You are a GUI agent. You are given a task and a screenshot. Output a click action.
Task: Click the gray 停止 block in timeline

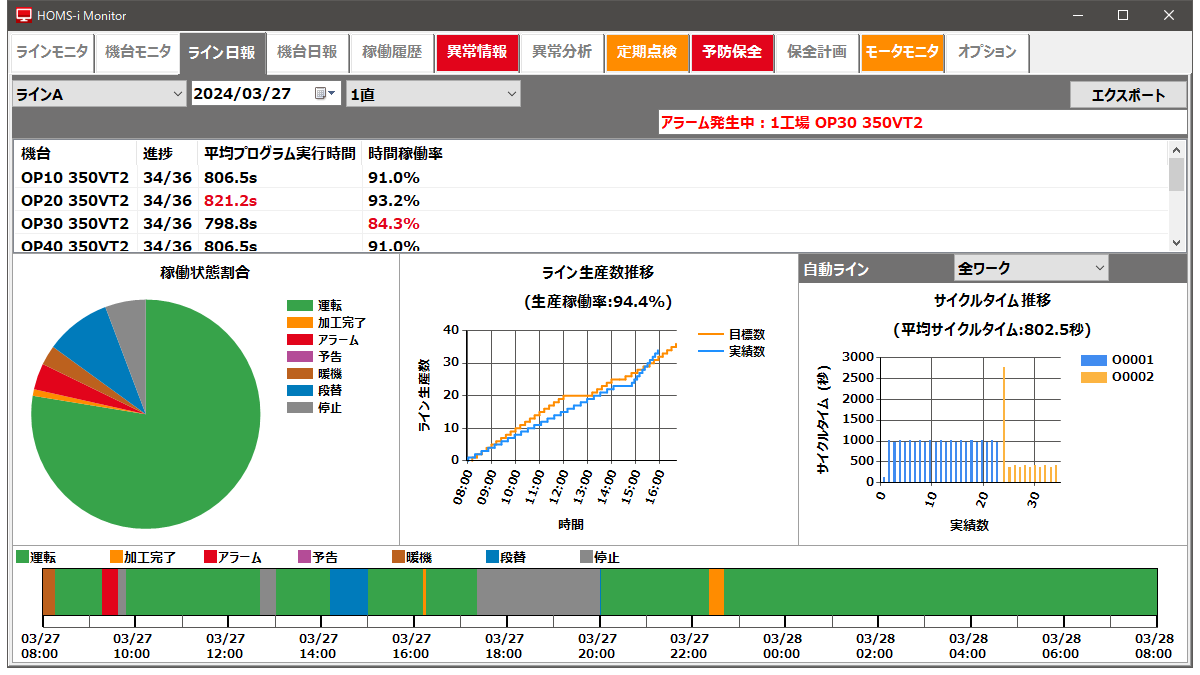coord(537,592)
